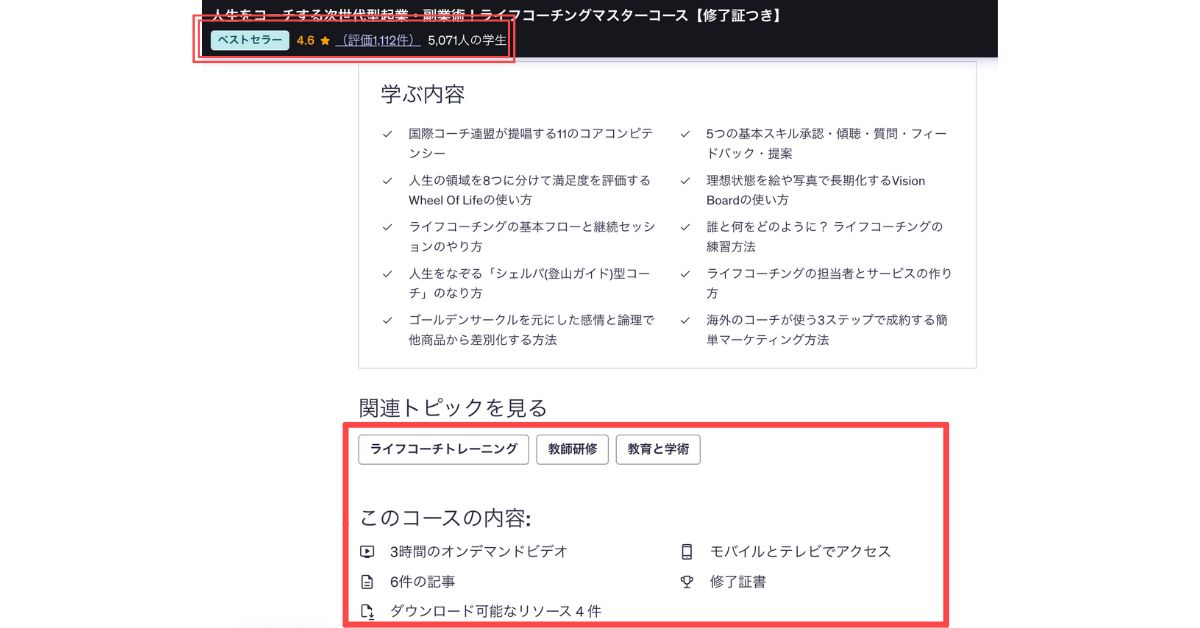The image size is (1200, 628).
Task: Click text 5つの基本スキル承認・傾聴・質問 item
Action: point(826,143)
